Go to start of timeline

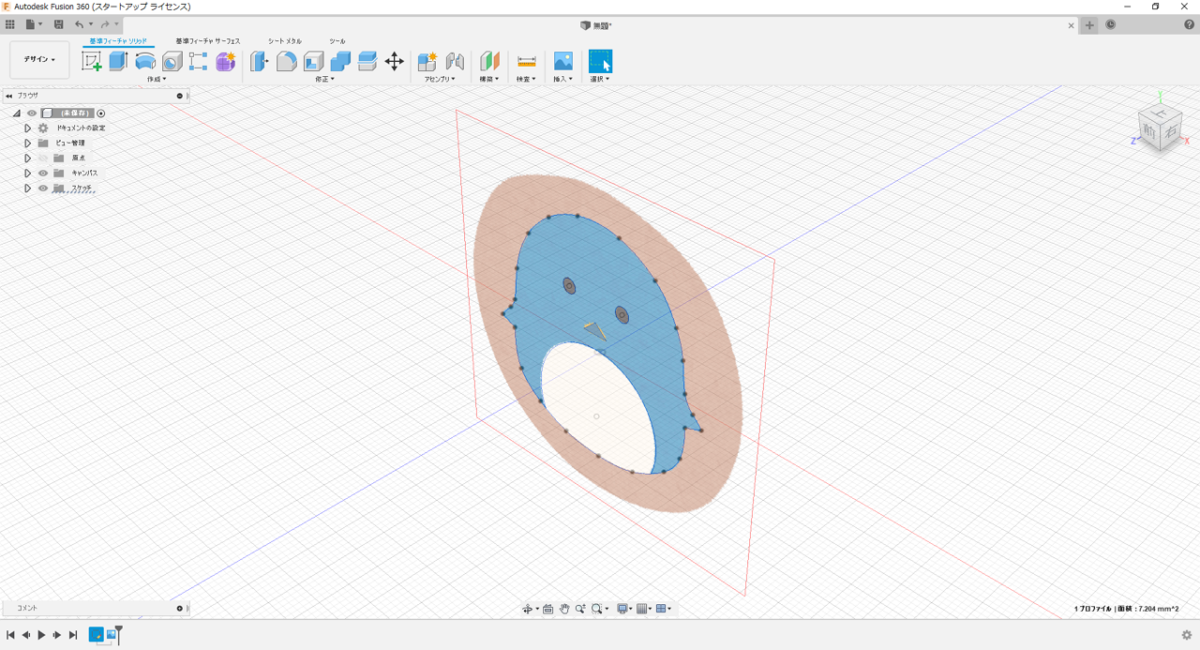click(10, 634)
